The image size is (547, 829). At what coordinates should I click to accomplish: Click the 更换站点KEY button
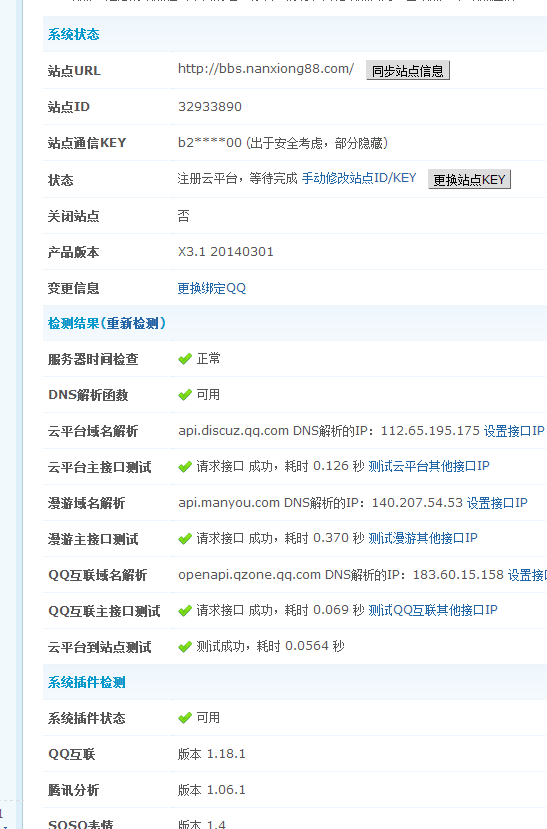469,179
